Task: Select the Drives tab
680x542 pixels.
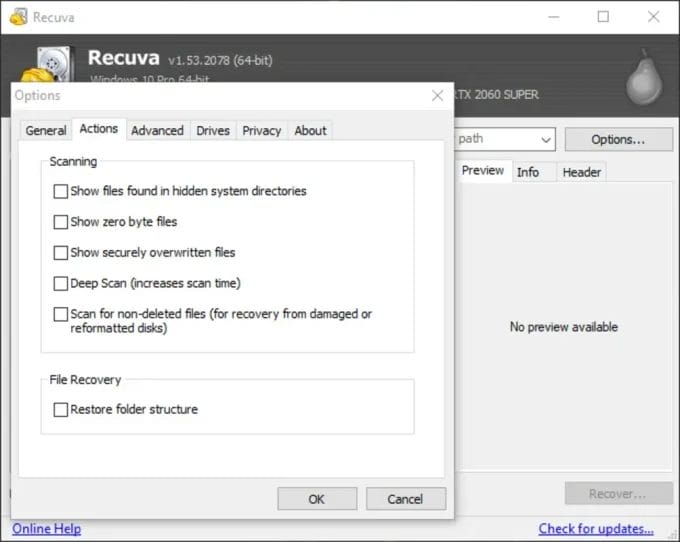Action: [x=213, y=131]
